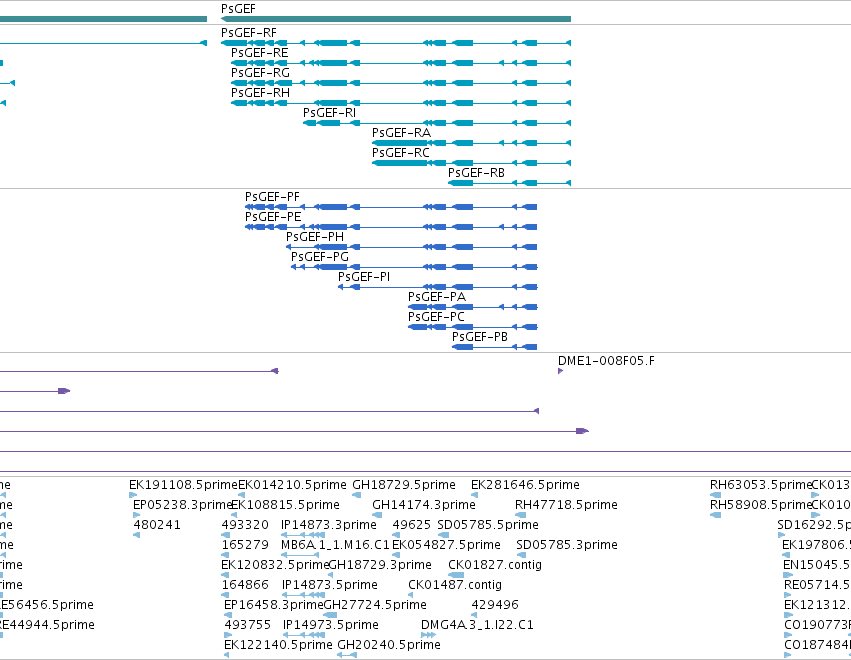Click EST RH63053.5prime
851x660 pixels.
(761, 485)
